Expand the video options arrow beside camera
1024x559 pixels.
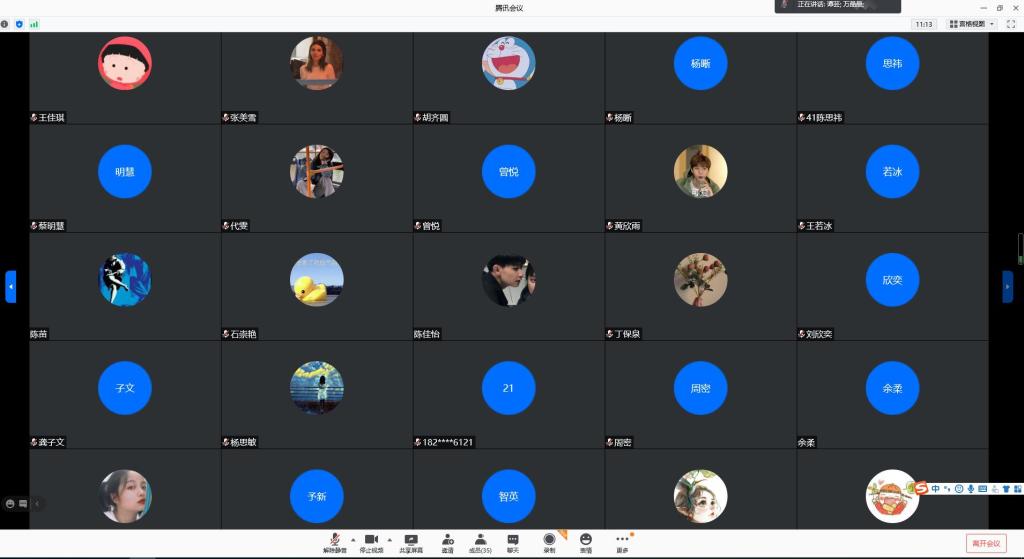(387, 539)
